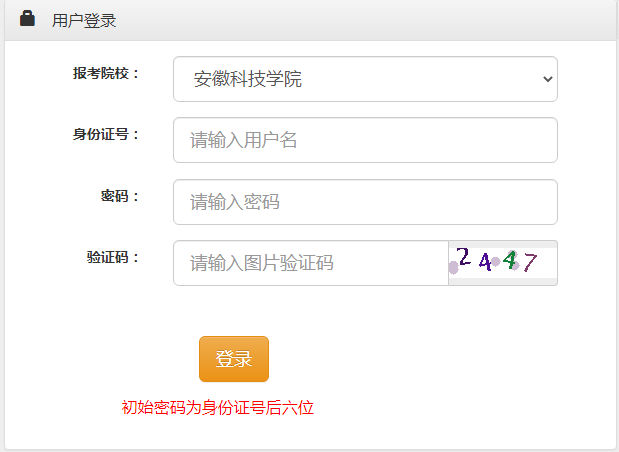Select the 安徽科技学院 text in the combo box
Screen dimensions: 619x452
[x=248, y=79]
